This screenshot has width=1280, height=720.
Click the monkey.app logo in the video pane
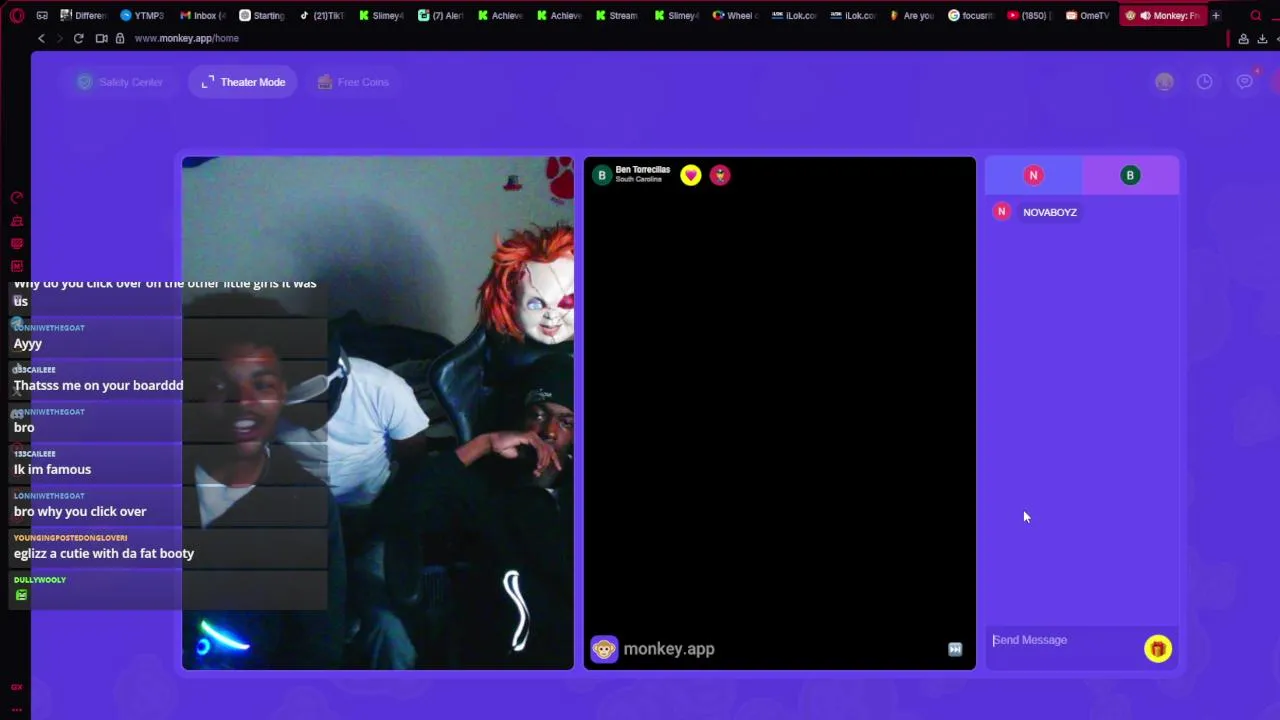(653, 649)
